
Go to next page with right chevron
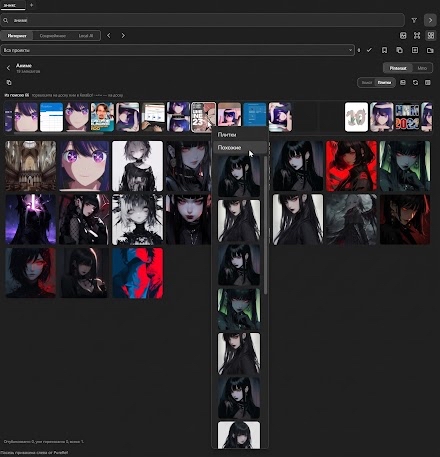pyautogui.click(x=123, y=35)
